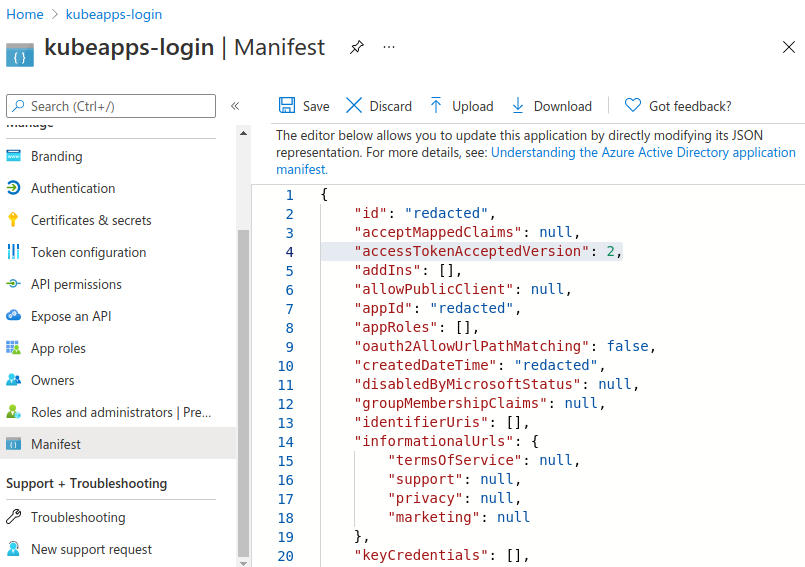805x567 pixels.
Task: Click the feedback heart icon
Action: pyautogui.click(x=632, y=105)
